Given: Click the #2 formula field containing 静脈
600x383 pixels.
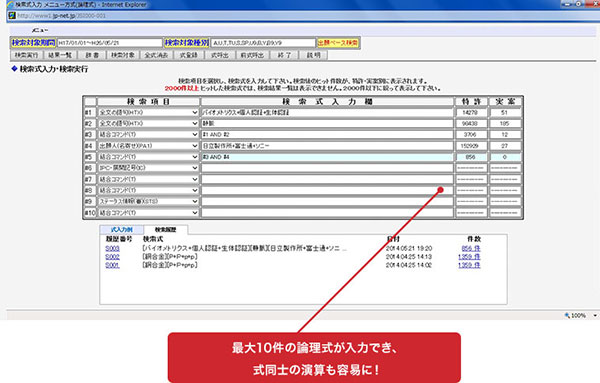Looking at the screenshot, I should 327,124.
